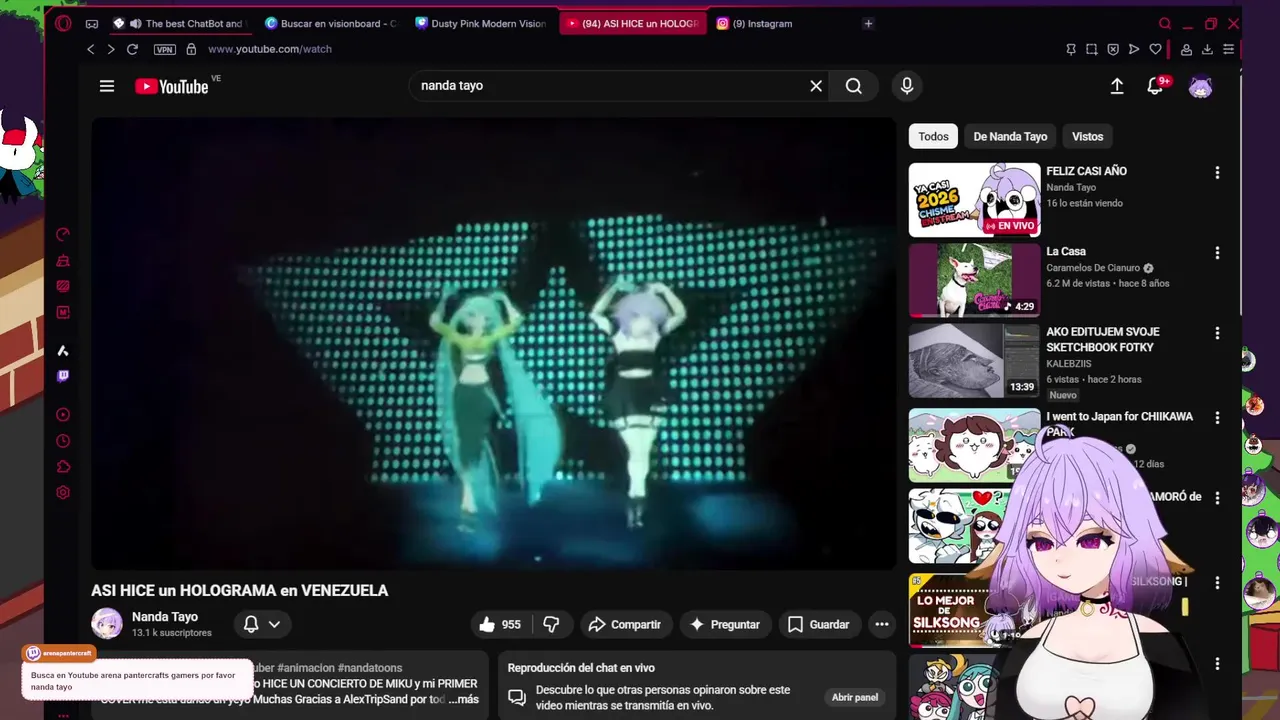Image resolution: width=1280 pixels, height=720 pixels.
Task: Click the Opera GX logo menu
Action: pos(63,24)
